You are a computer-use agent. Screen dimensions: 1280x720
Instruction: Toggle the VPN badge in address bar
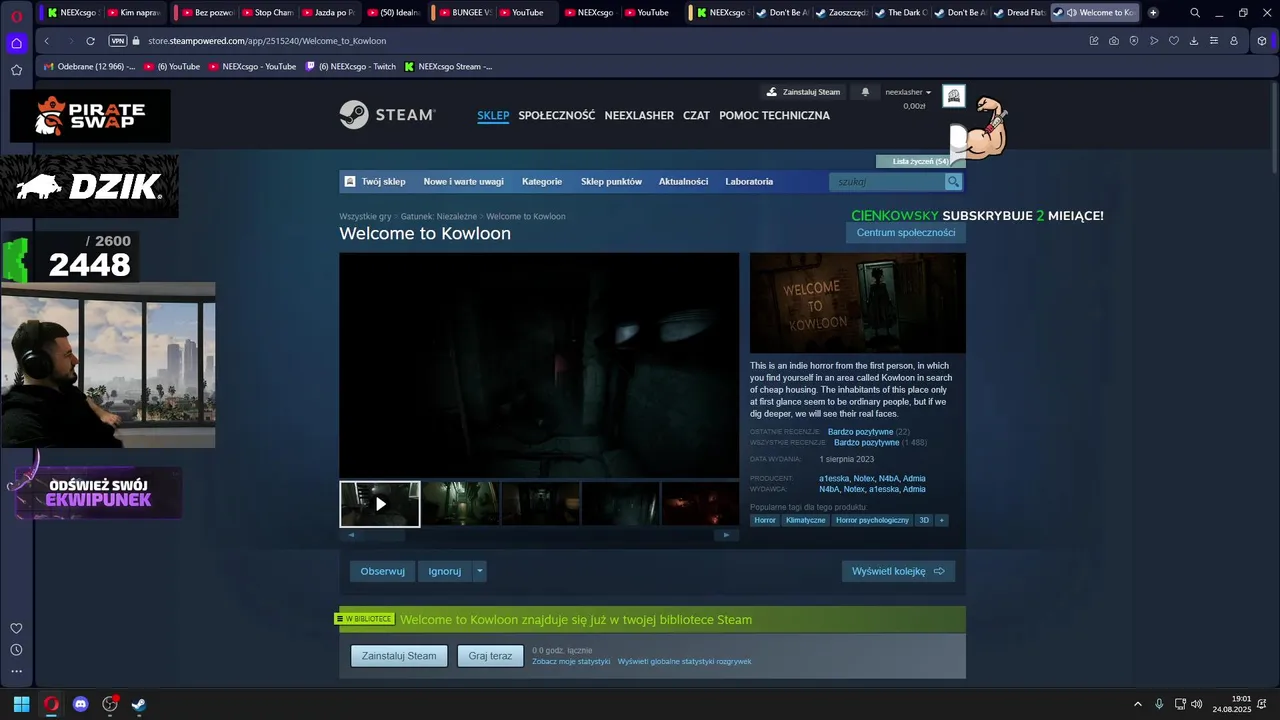pyautogui.click(x=117, y=41)
